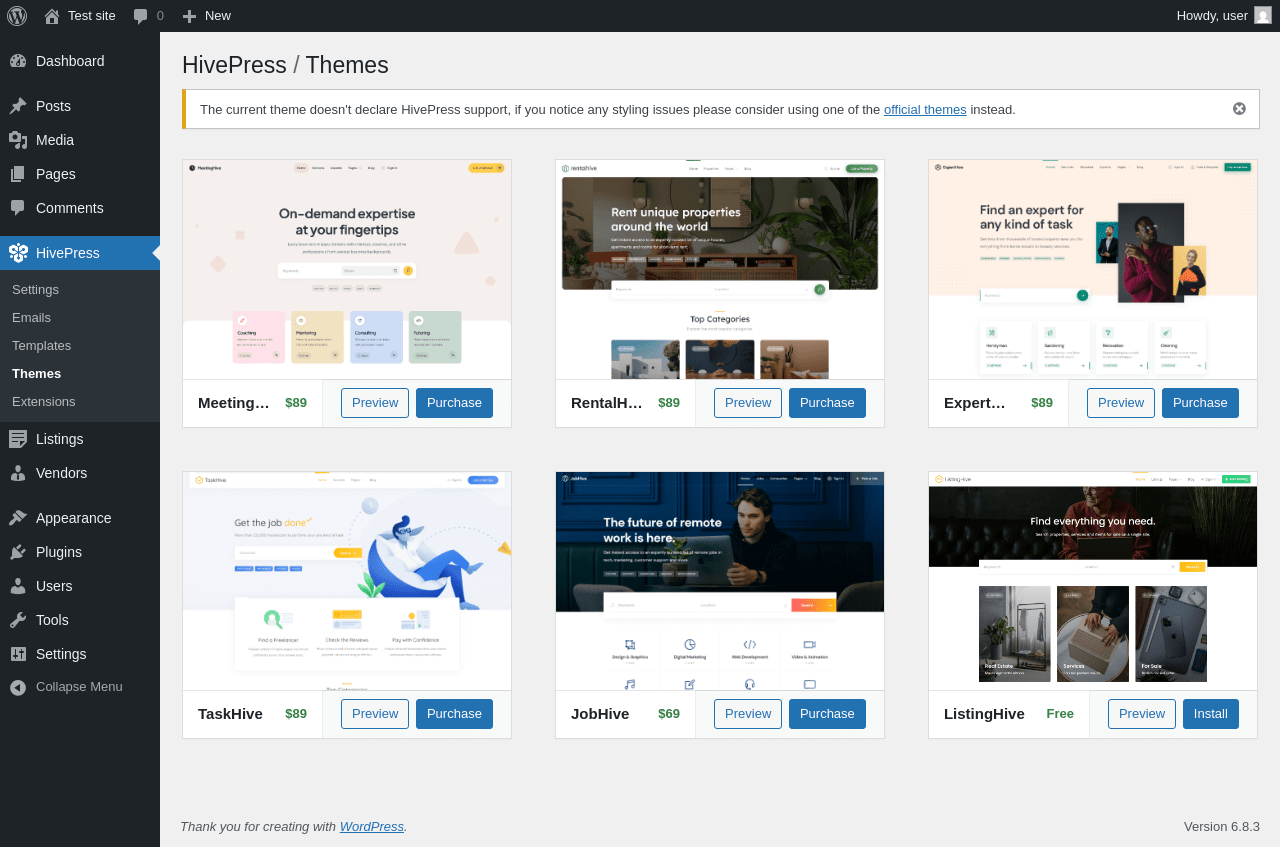Select the Themes submenu item
1280x847 pixels.
pos(80,373)
